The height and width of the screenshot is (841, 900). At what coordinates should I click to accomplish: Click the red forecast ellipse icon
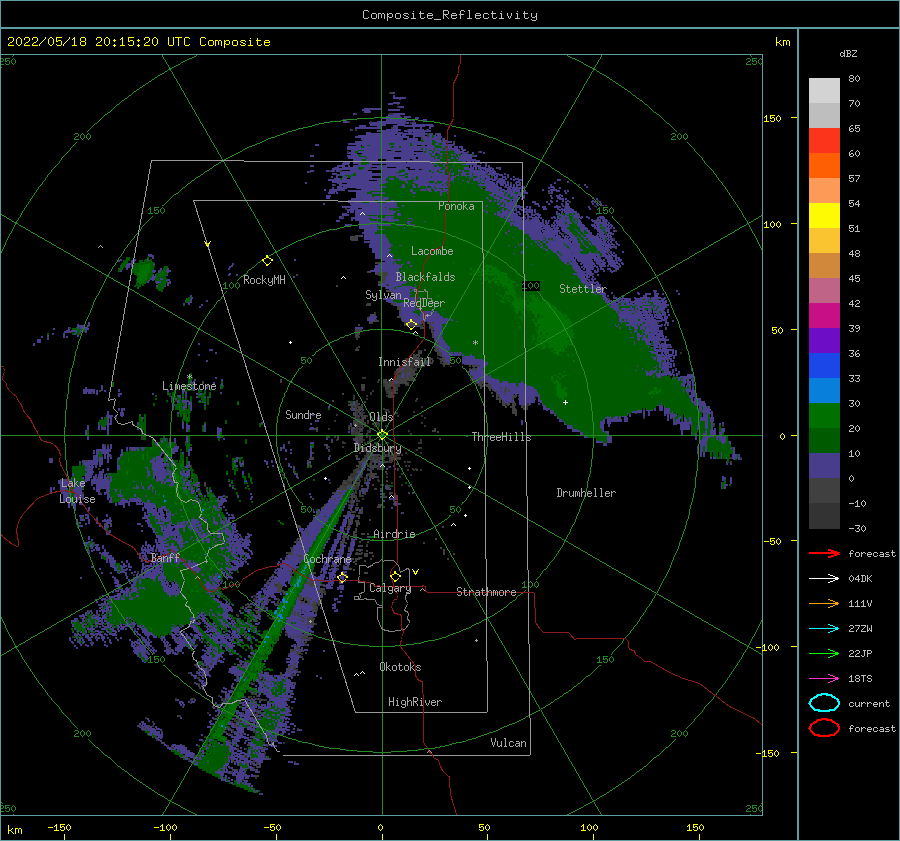click(x=824, y=728)
